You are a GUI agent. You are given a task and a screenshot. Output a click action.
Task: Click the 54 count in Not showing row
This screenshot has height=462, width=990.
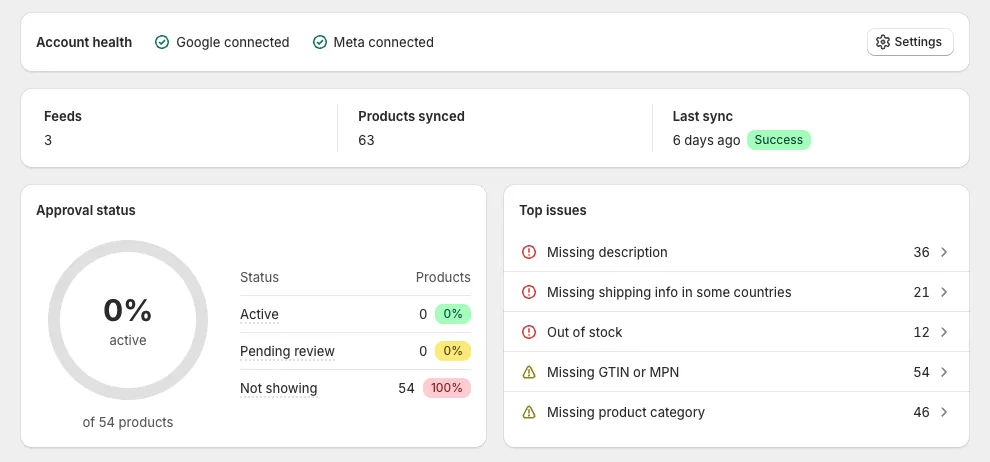(406, 388)
